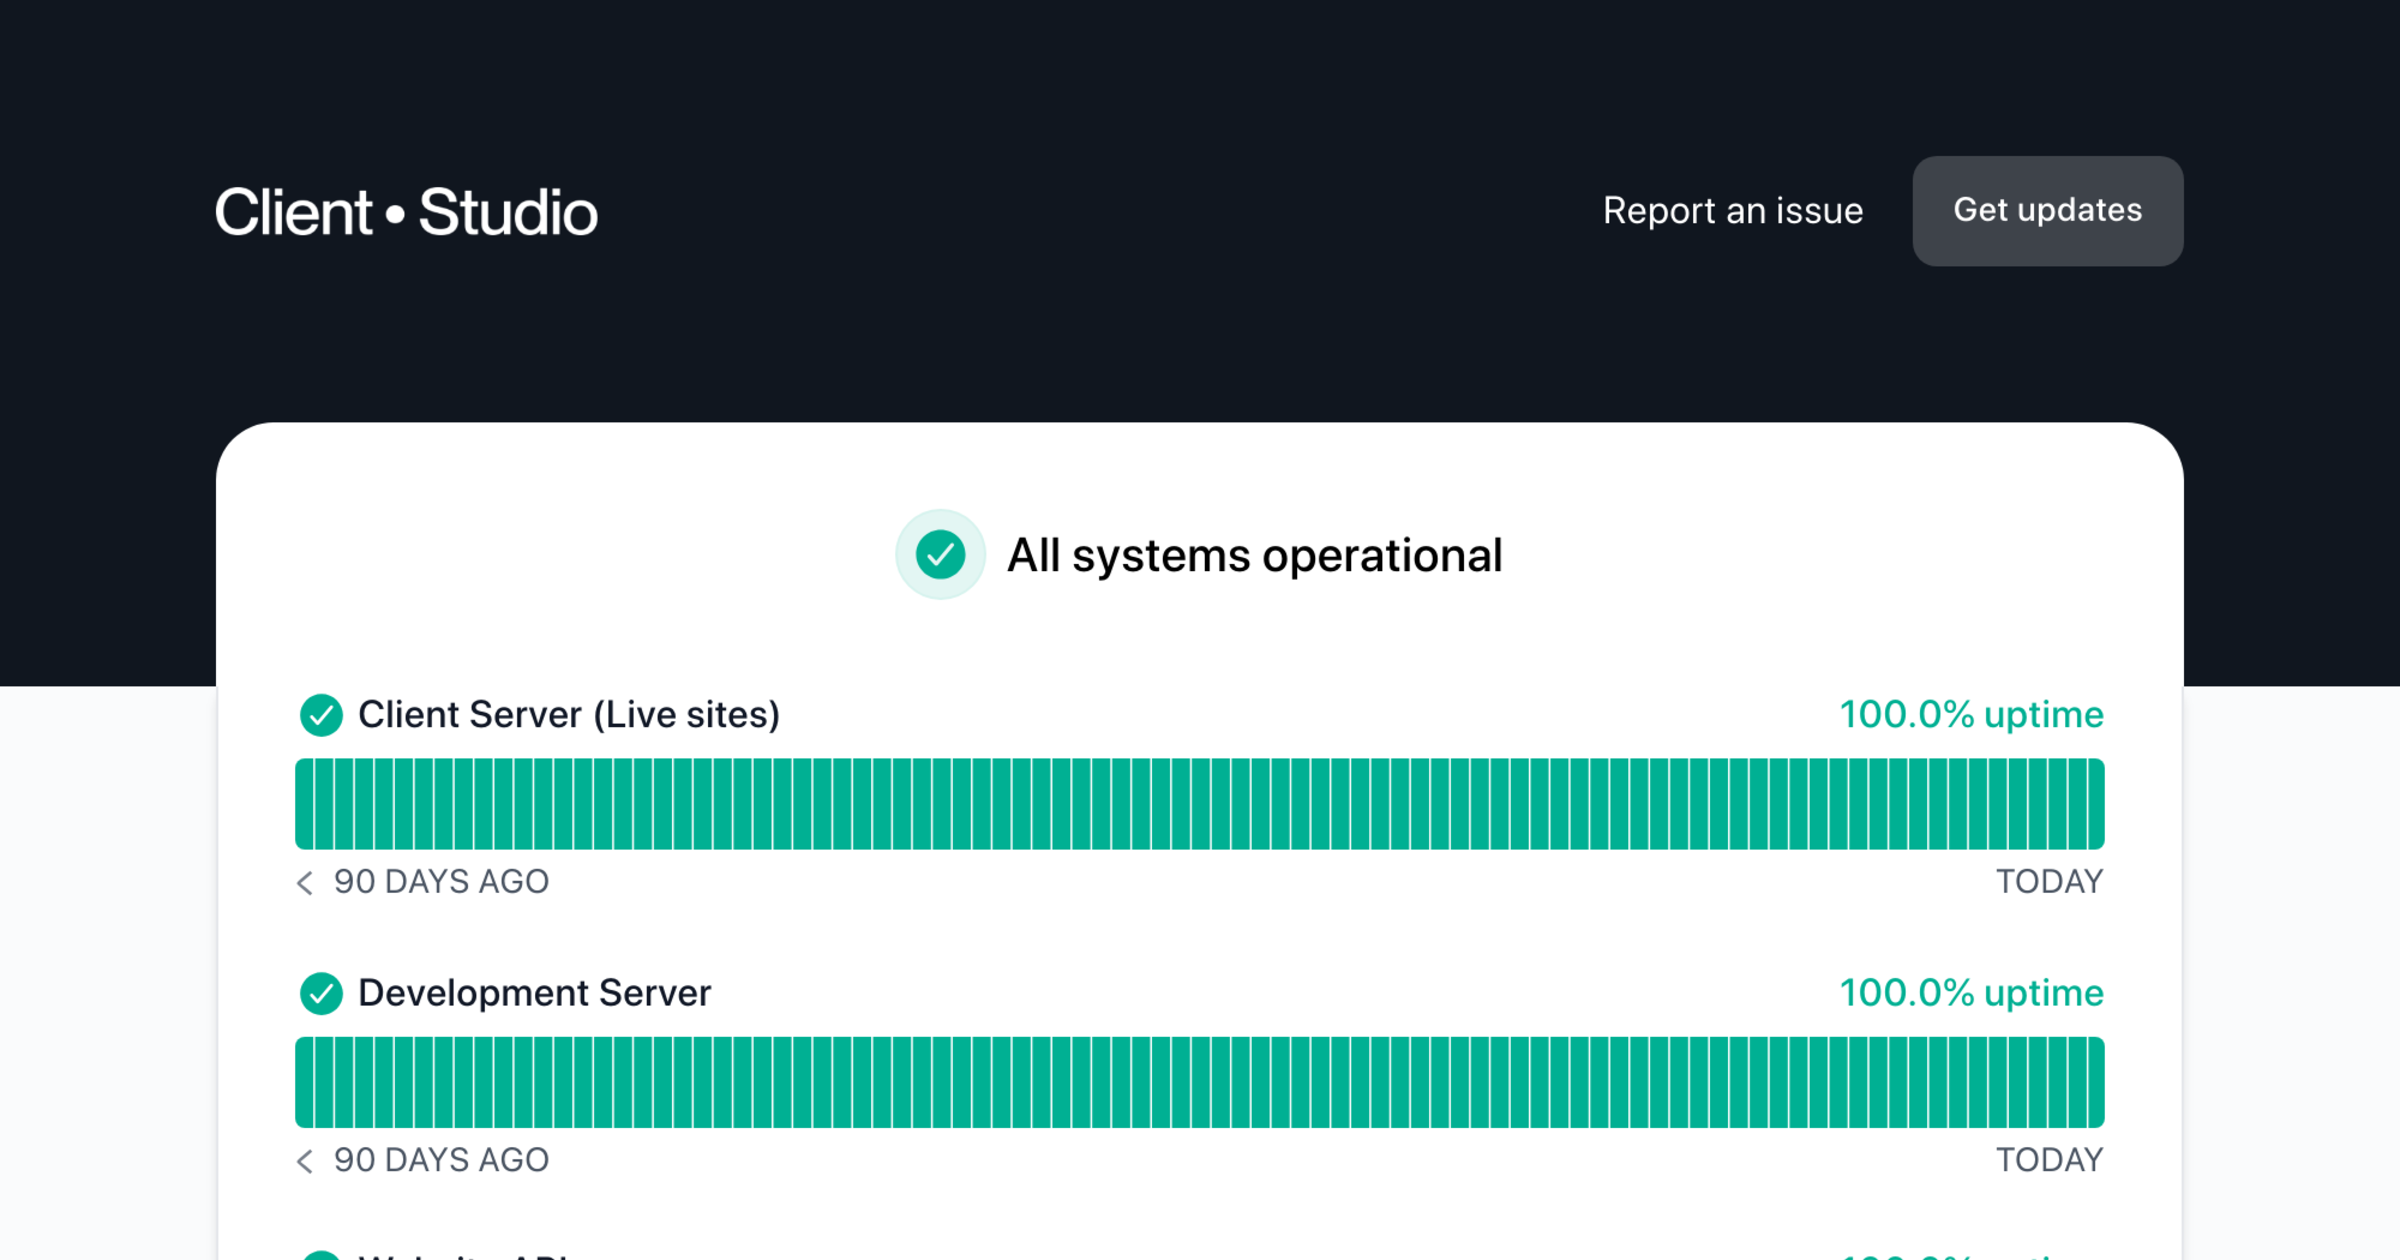Click the 90 DAYS AGO label under Client Server
2400x1260 pixels.
tap(441, 882)
